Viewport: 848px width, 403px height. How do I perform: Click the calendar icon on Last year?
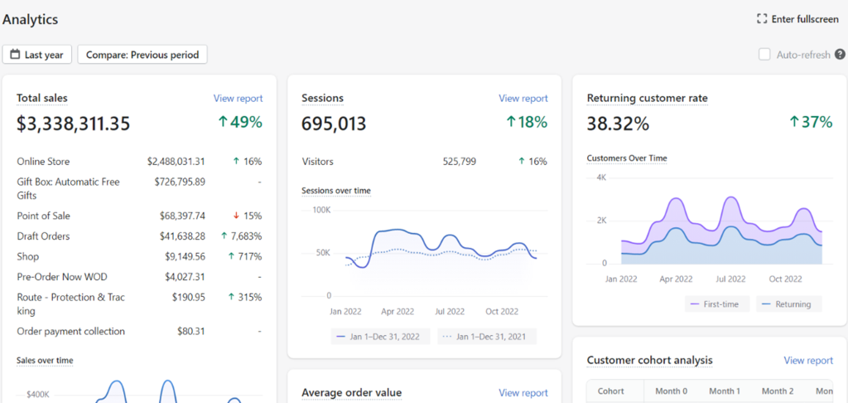pyautogui.click(x=16, y=55)
